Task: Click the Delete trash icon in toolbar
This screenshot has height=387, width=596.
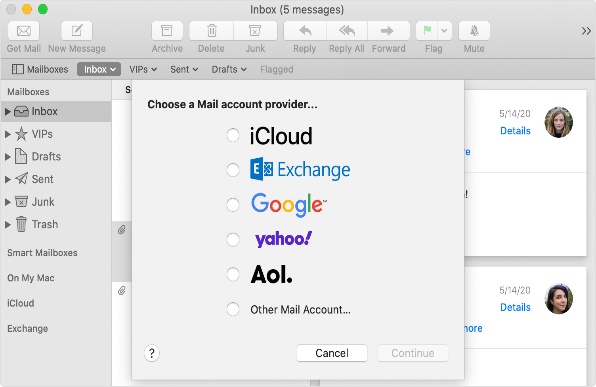Action: (212, 31)
